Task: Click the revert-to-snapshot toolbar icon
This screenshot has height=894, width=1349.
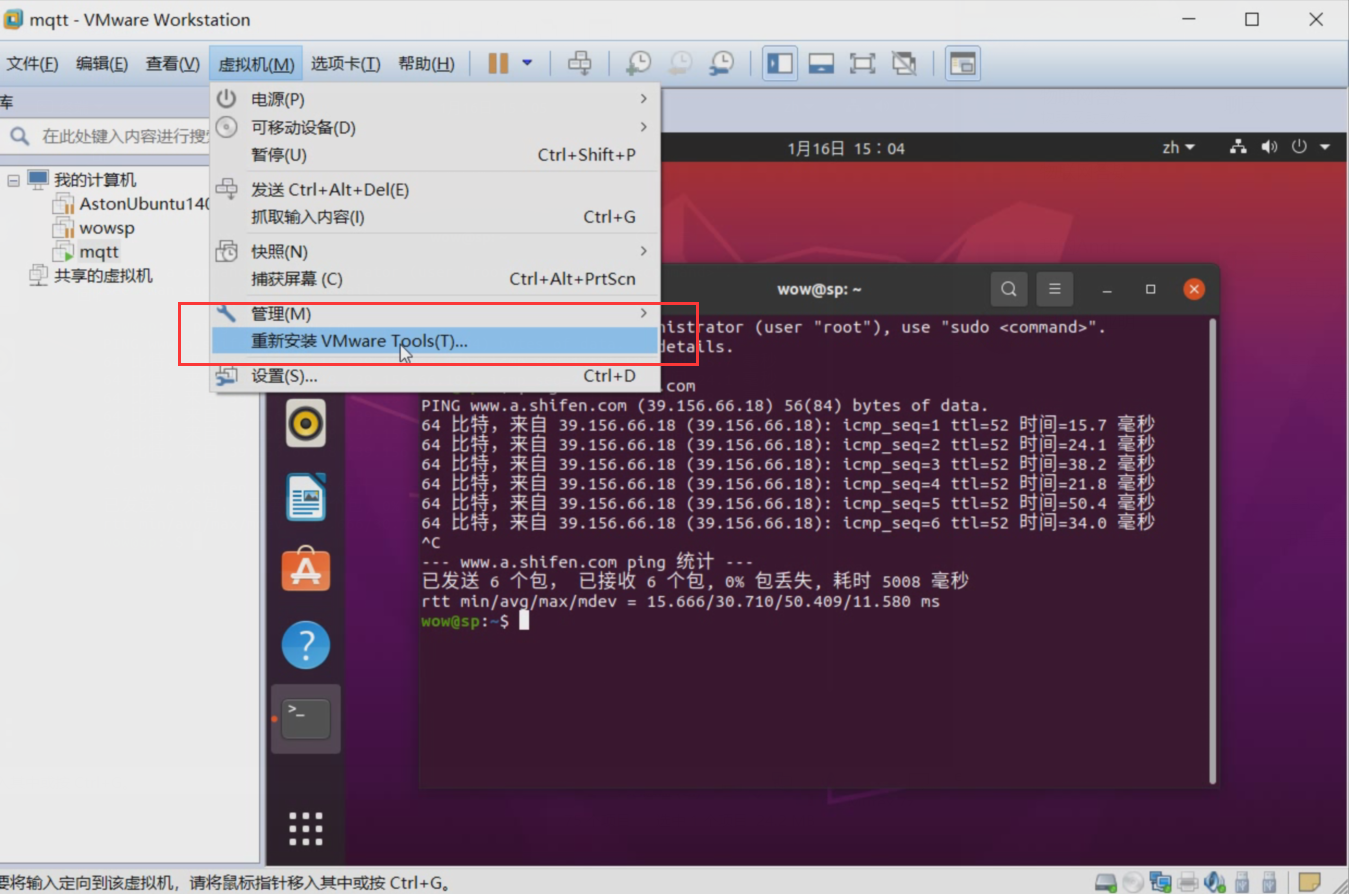Action: point(679,64)
